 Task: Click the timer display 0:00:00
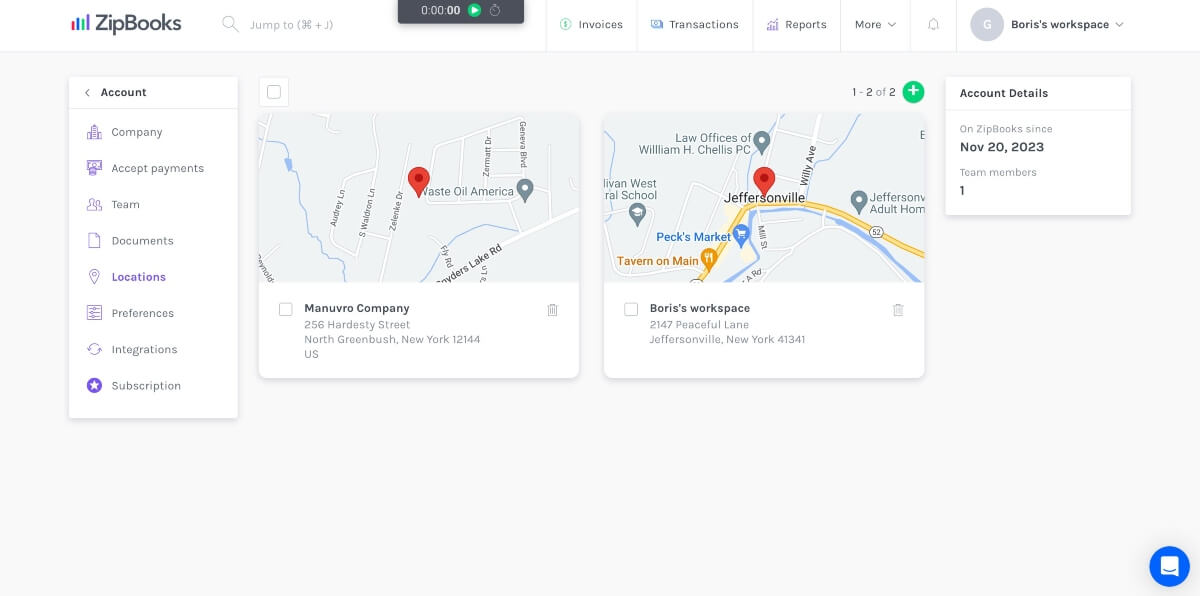pyautogui.click(x=441, y=10)
